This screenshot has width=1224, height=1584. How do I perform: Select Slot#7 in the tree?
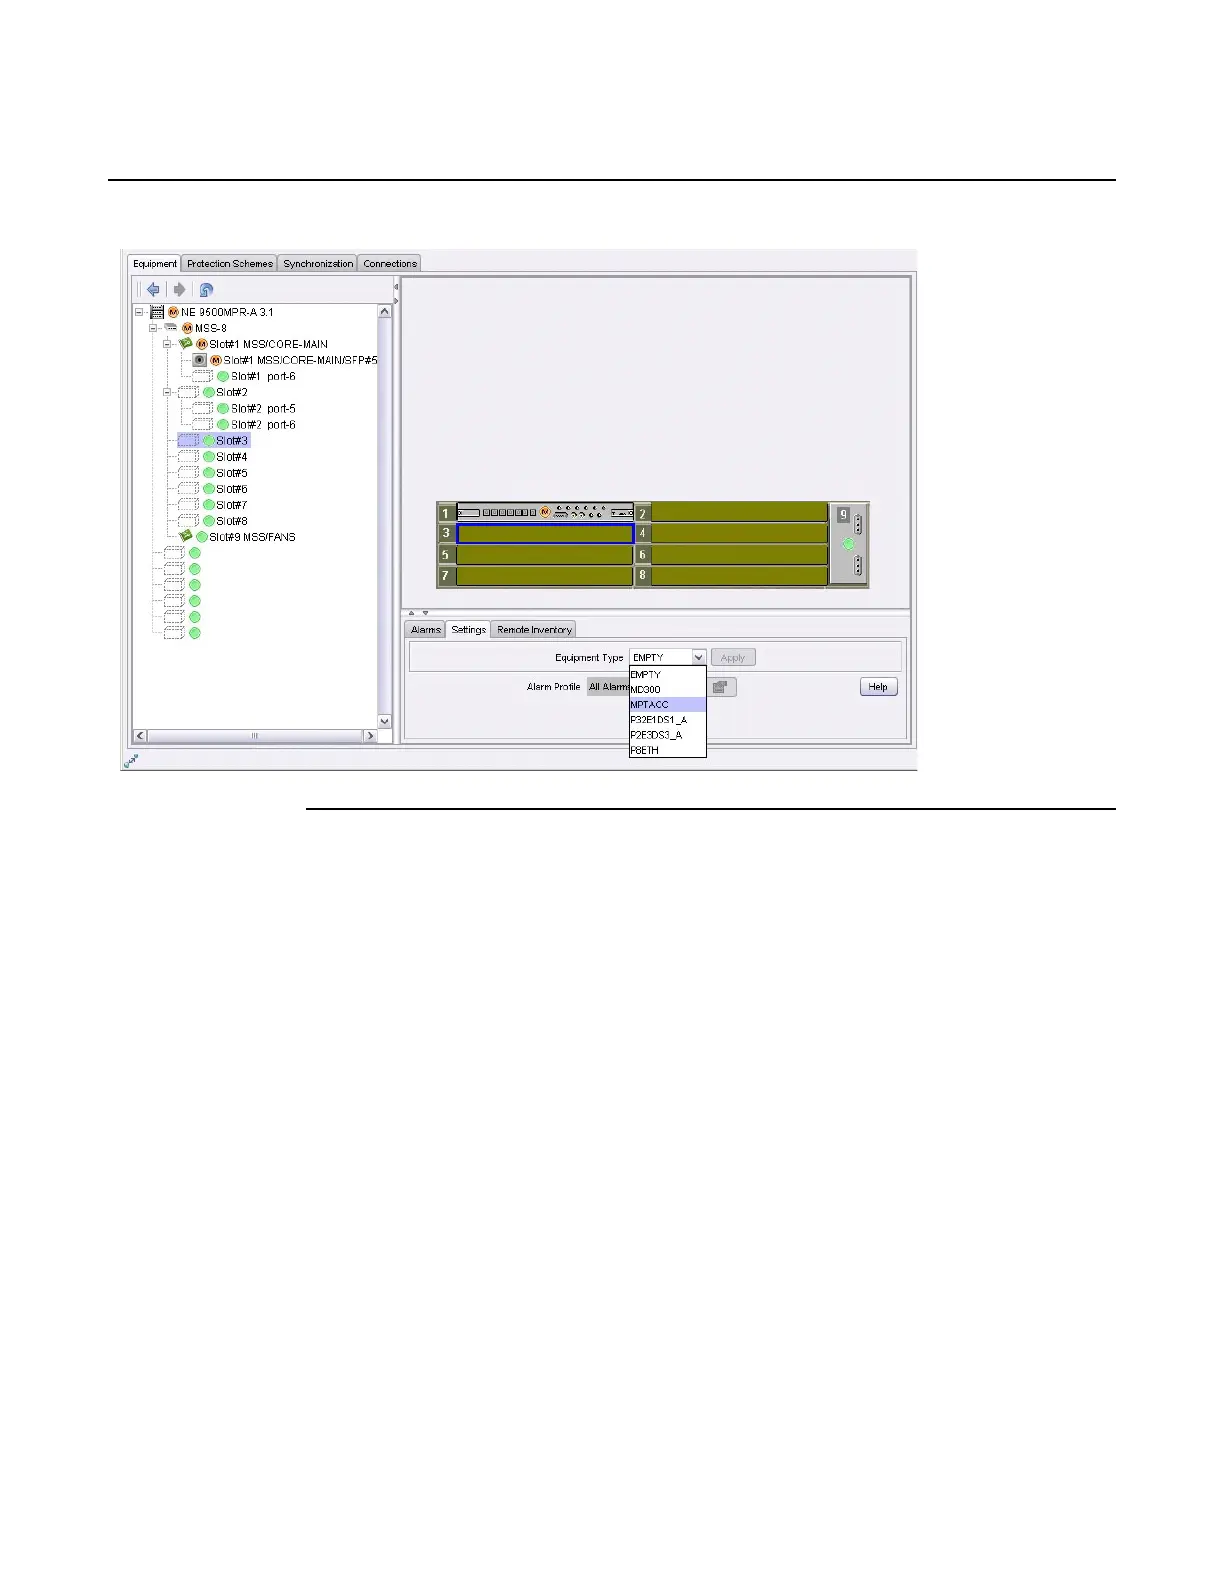[x=232, y=505]
